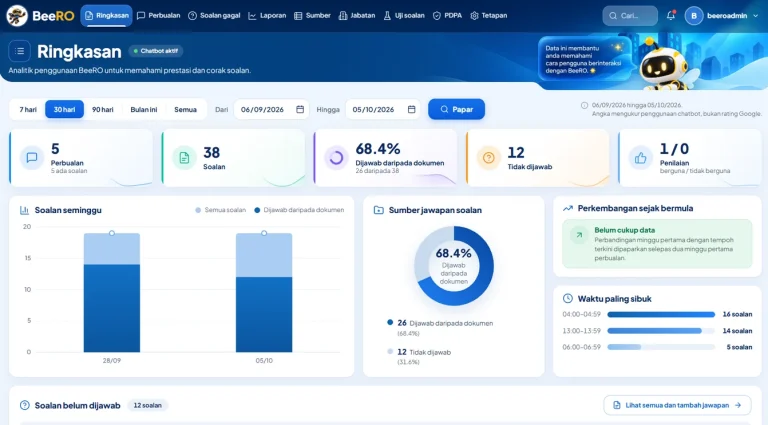This screenshot has width=768, height=425.
Task: Select the 30 hari range
Action: (64, 109)
